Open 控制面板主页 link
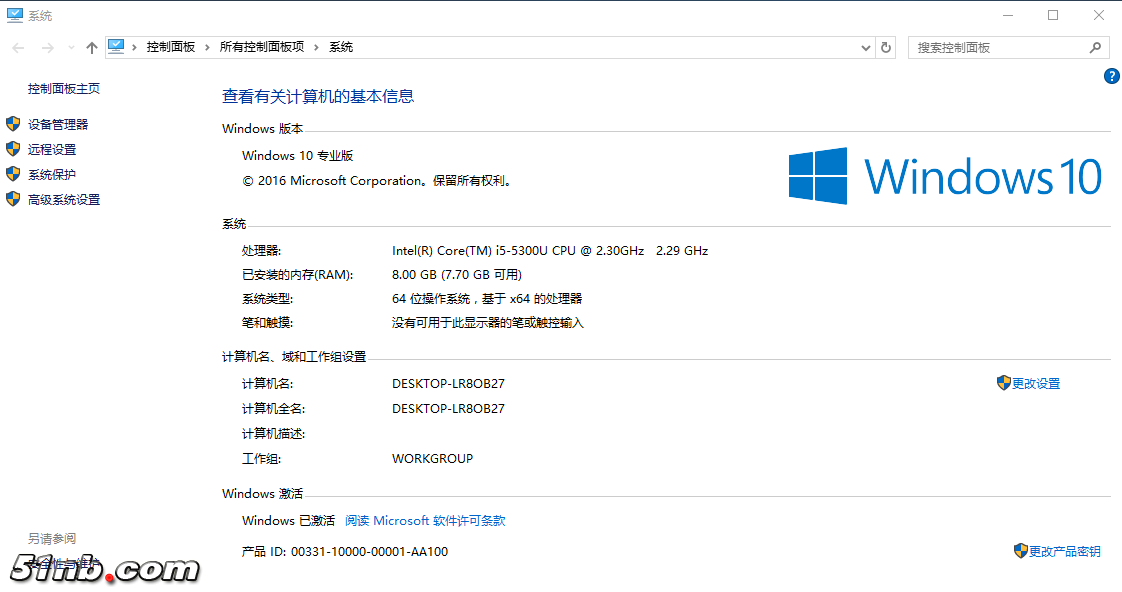The image size is (1122, 592). click(64, 89)
